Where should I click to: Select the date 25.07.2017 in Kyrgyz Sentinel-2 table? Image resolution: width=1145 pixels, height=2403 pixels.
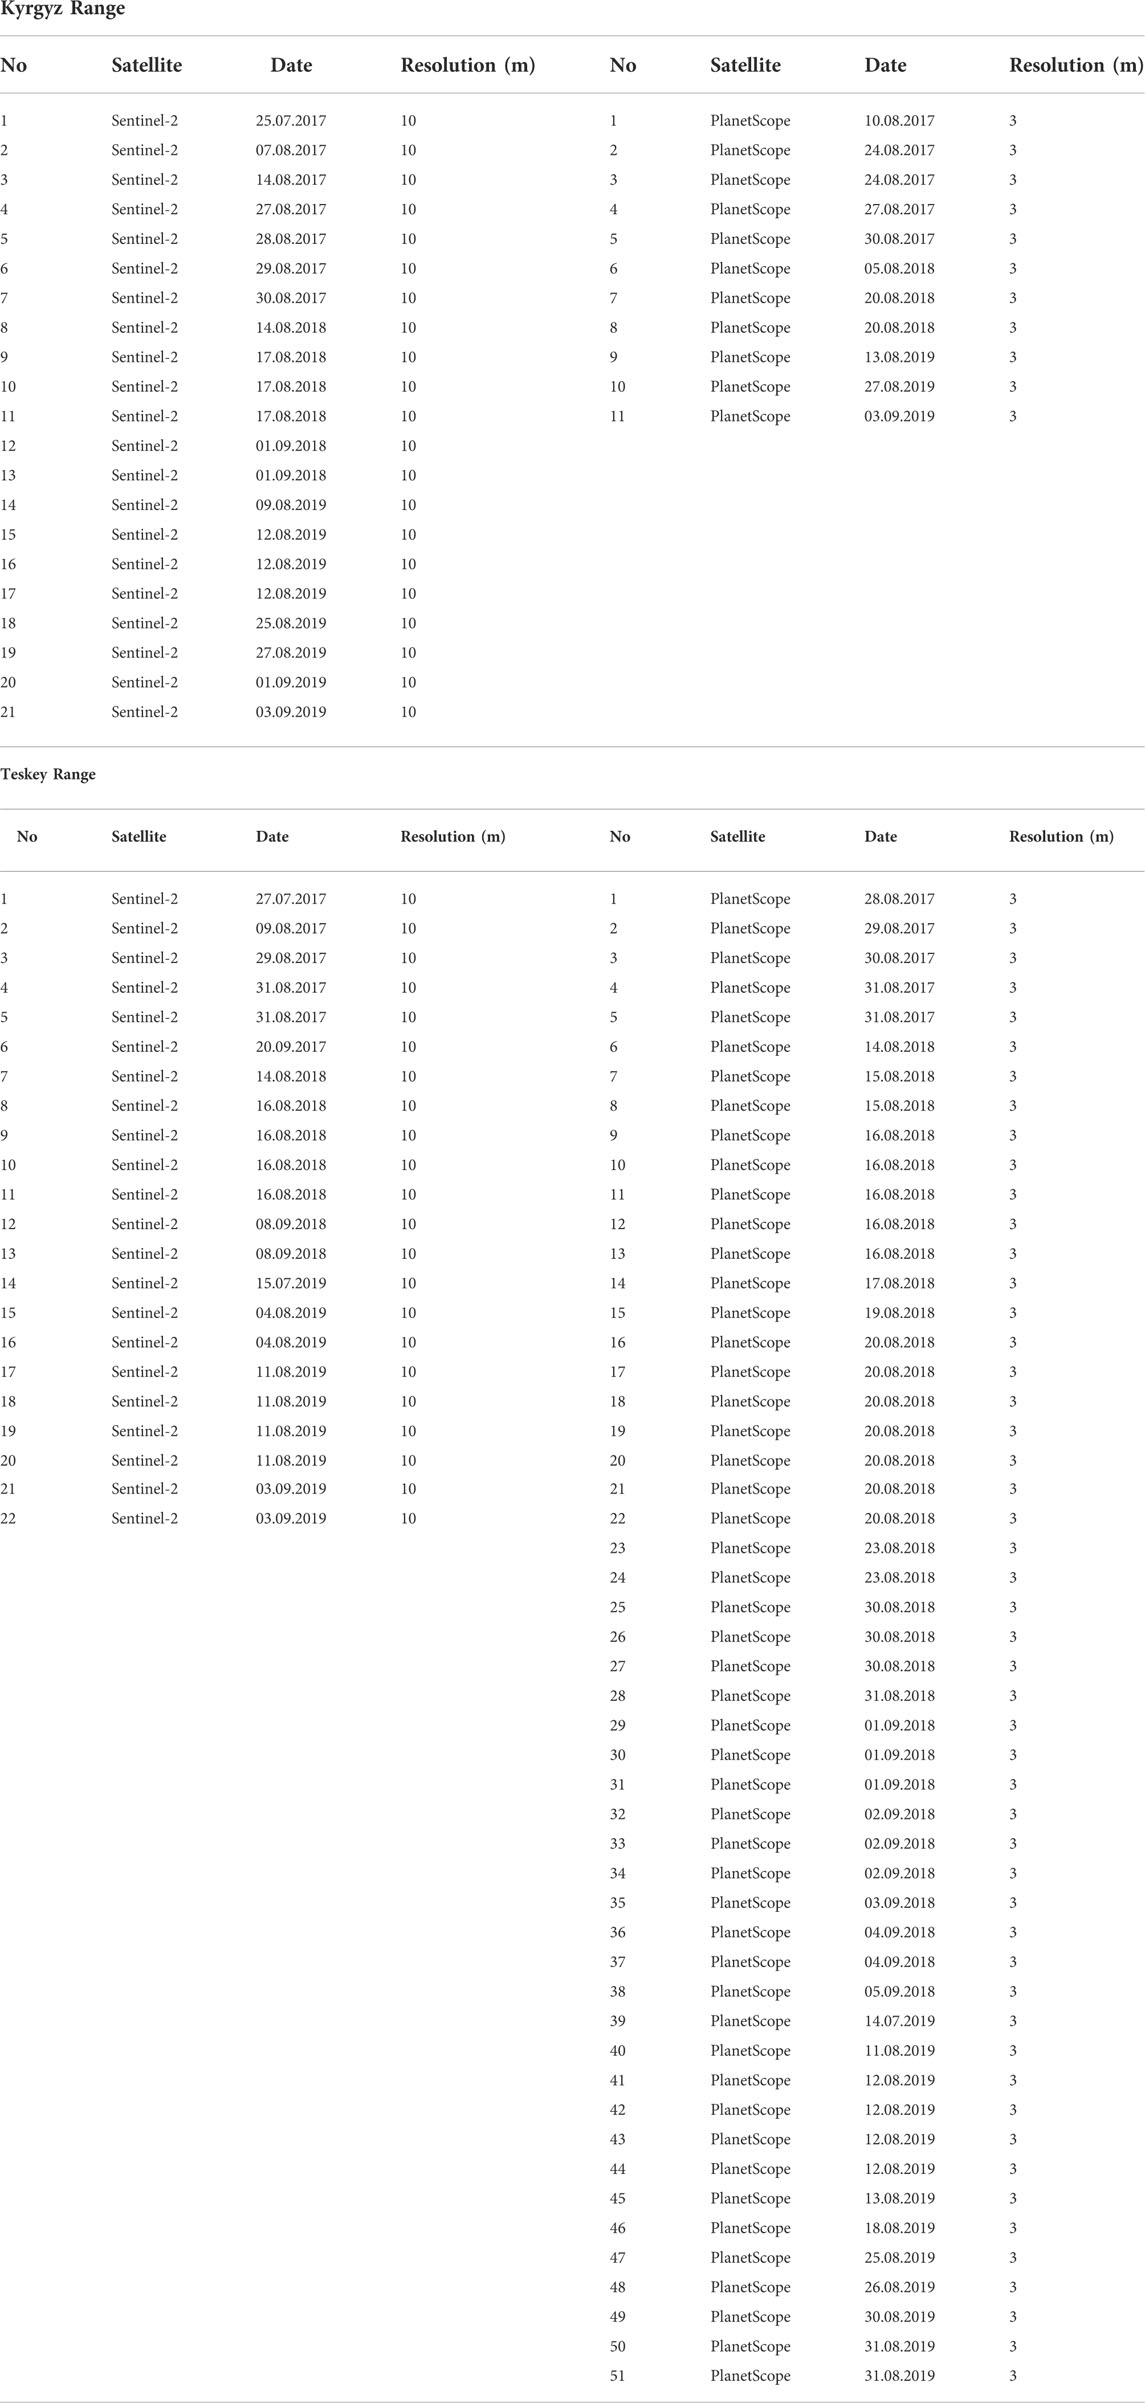coord(291,121)
